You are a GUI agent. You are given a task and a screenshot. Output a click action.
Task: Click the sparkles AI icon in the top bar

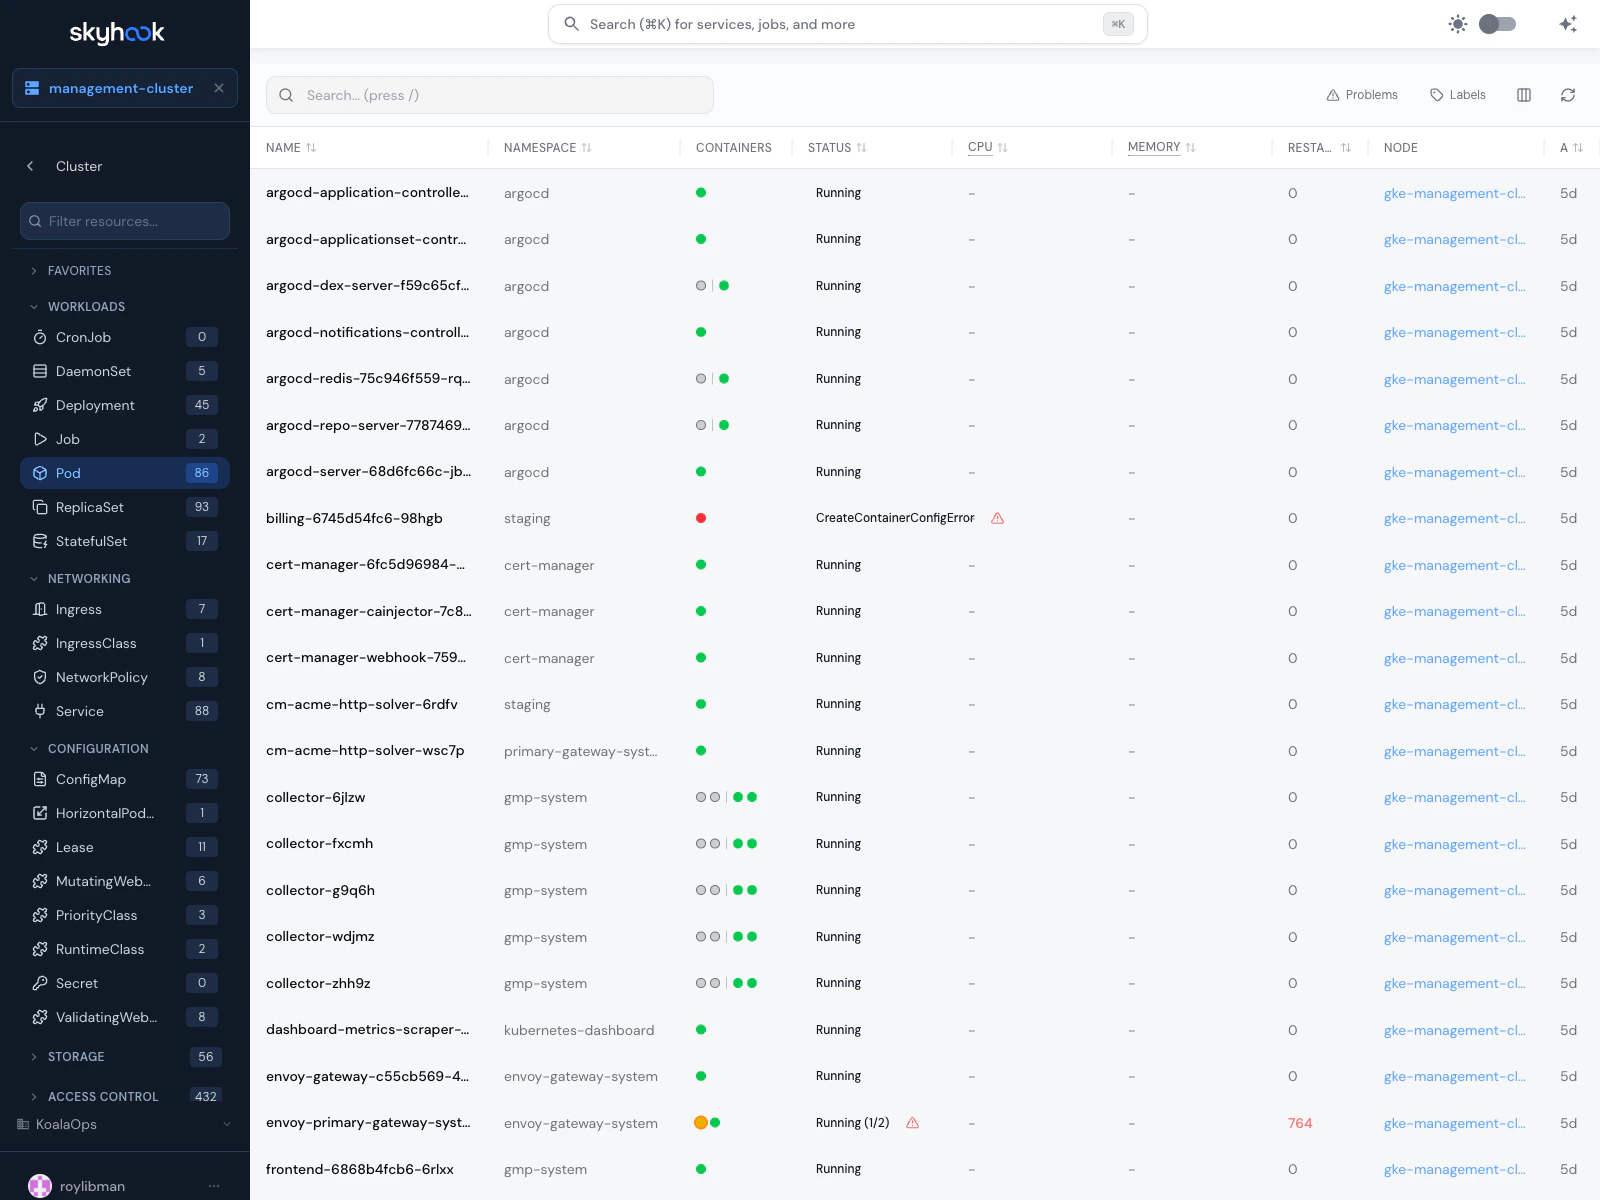[1568, 23]
